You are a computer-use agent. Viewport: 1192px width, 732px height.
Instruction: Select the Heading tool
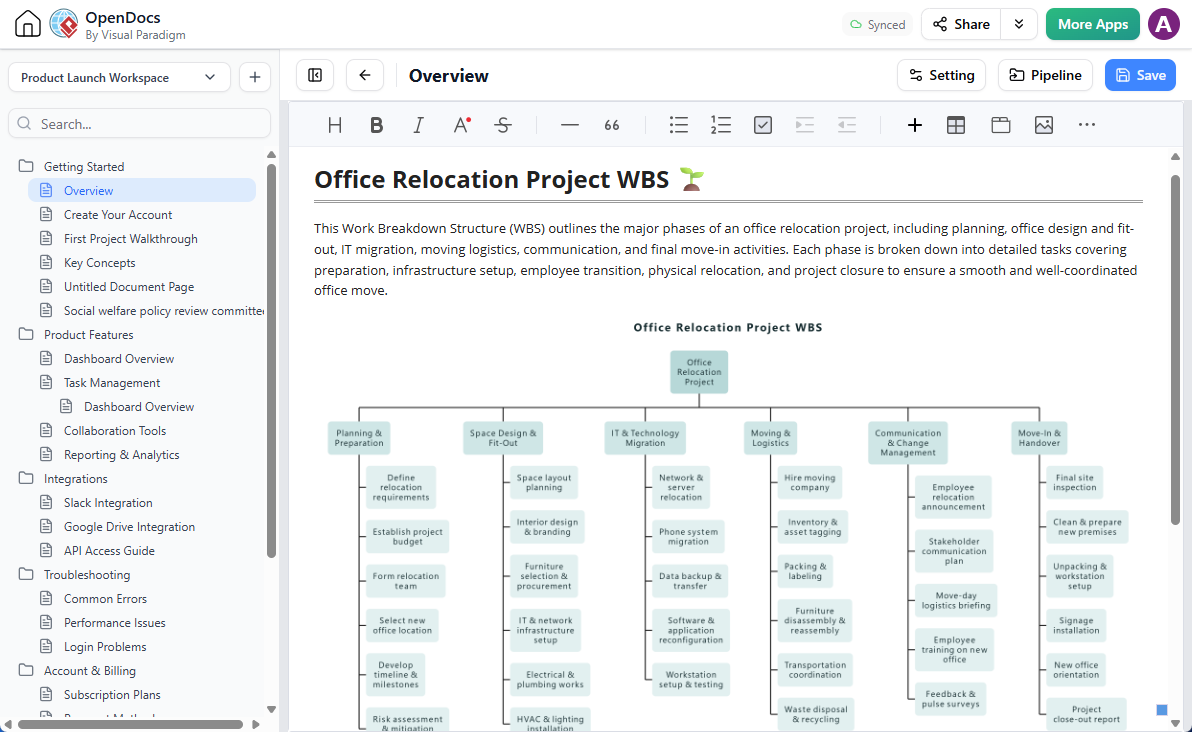click(x=334, y=125)
